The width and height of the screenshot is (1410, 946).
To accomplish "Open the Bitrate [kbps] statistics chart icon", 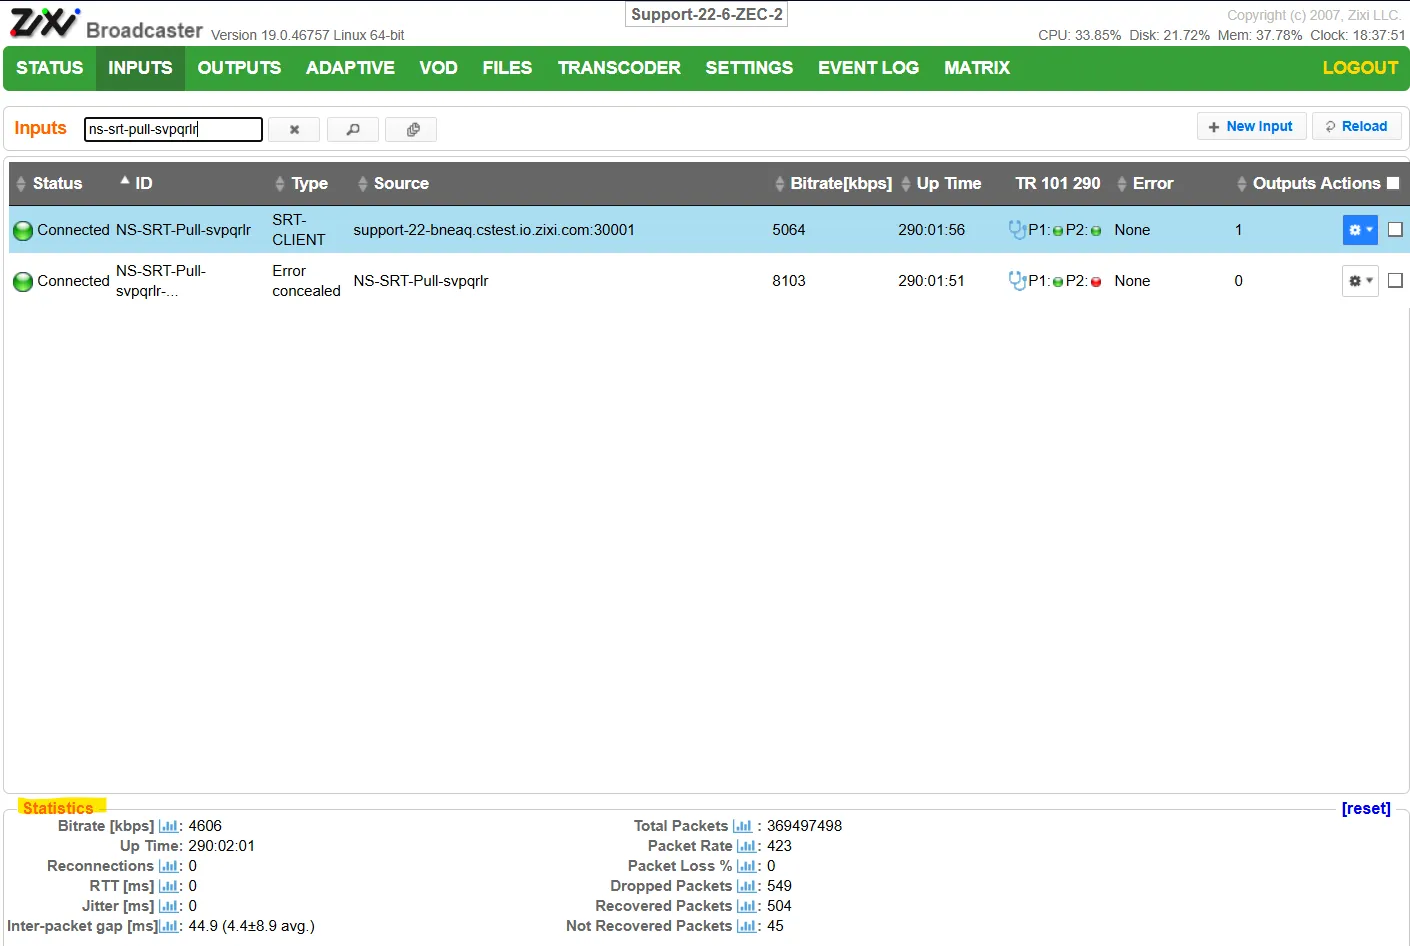I will pos(168,826).
